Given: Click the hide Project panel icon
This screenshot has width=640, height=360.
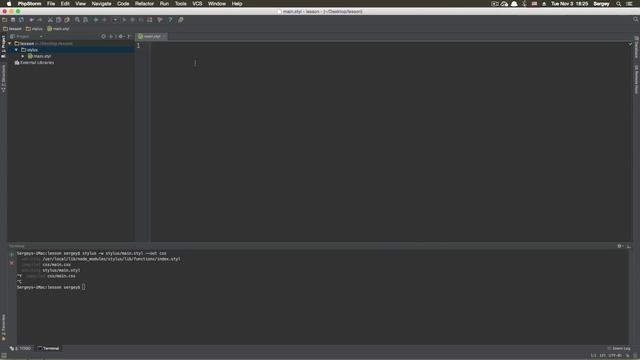Looking at the screenshot, I should pos(129,36).
